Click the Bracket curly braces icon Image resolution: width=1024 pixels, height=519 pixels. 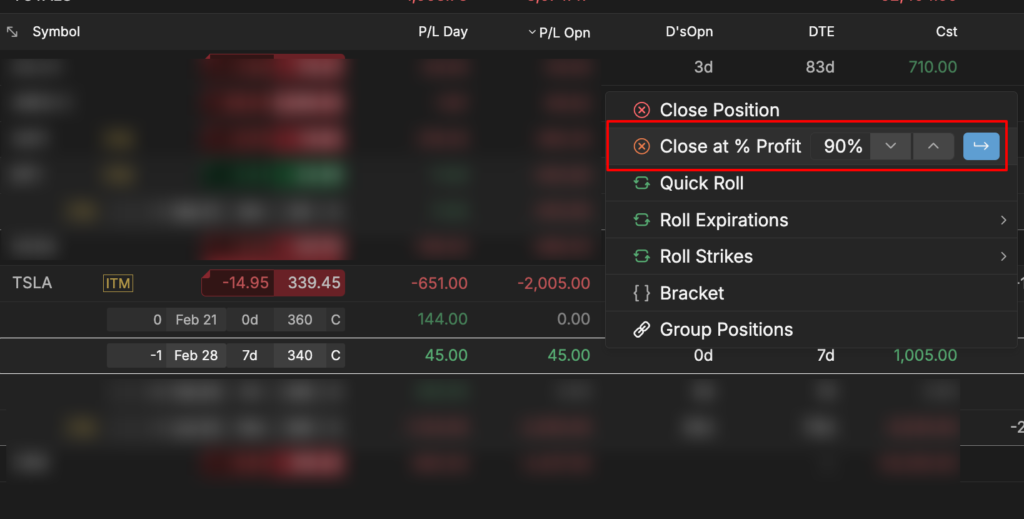click(642, 293)
